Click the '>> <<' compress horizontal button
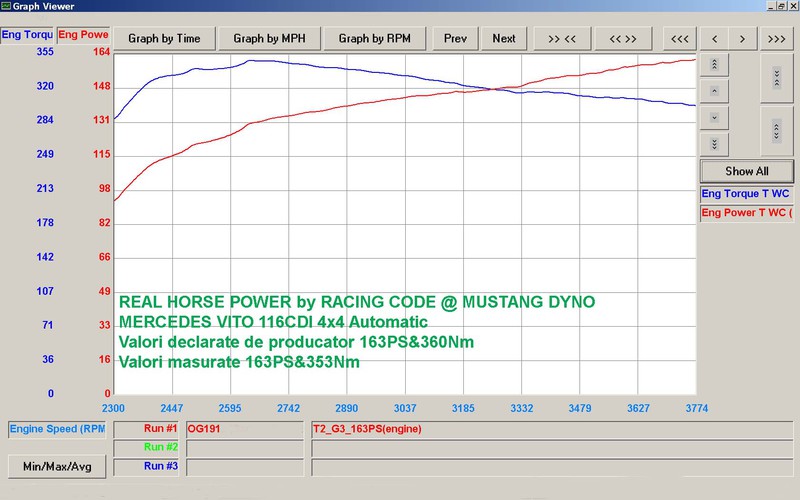This screenshot has width=800, height=500. point(562,39)
